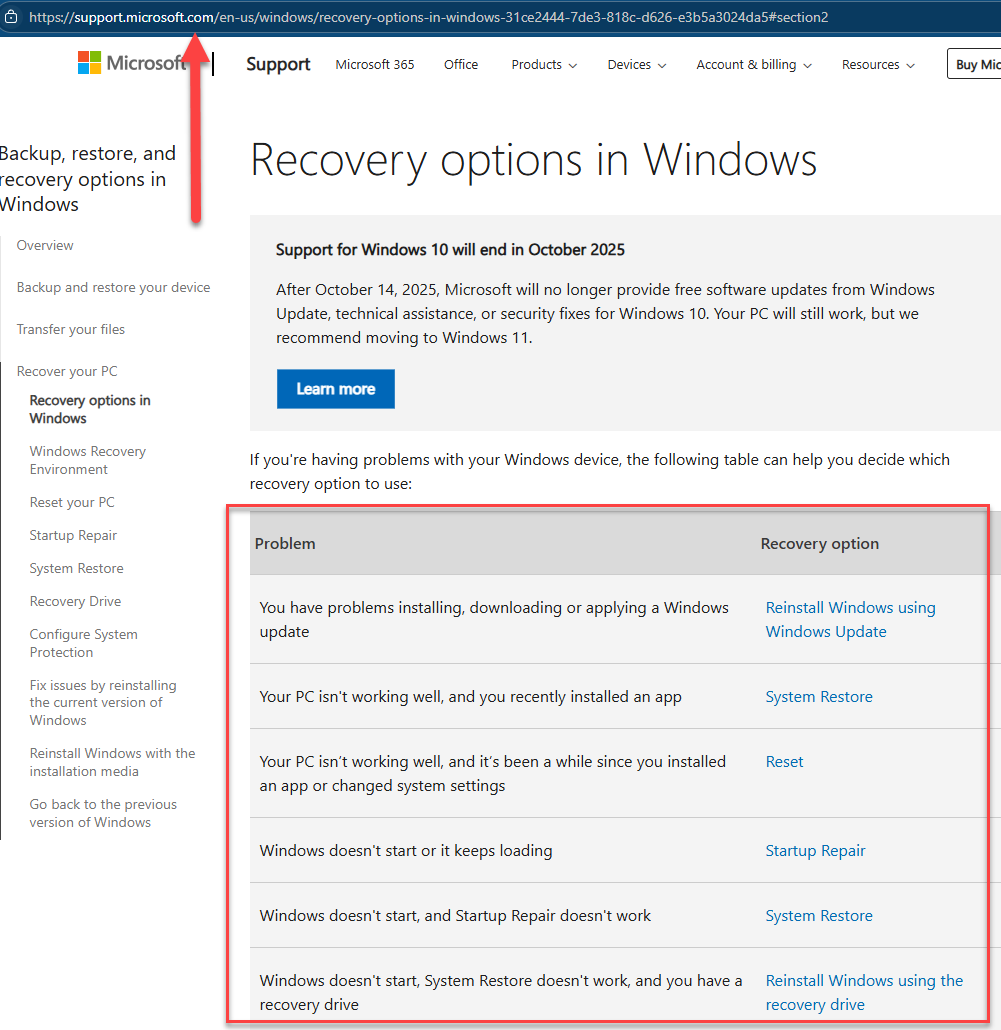The width and height of the screenshot is (1001, 1030).
Task: Open the Reset recovery option link
Action: click(x=784, y=762)
